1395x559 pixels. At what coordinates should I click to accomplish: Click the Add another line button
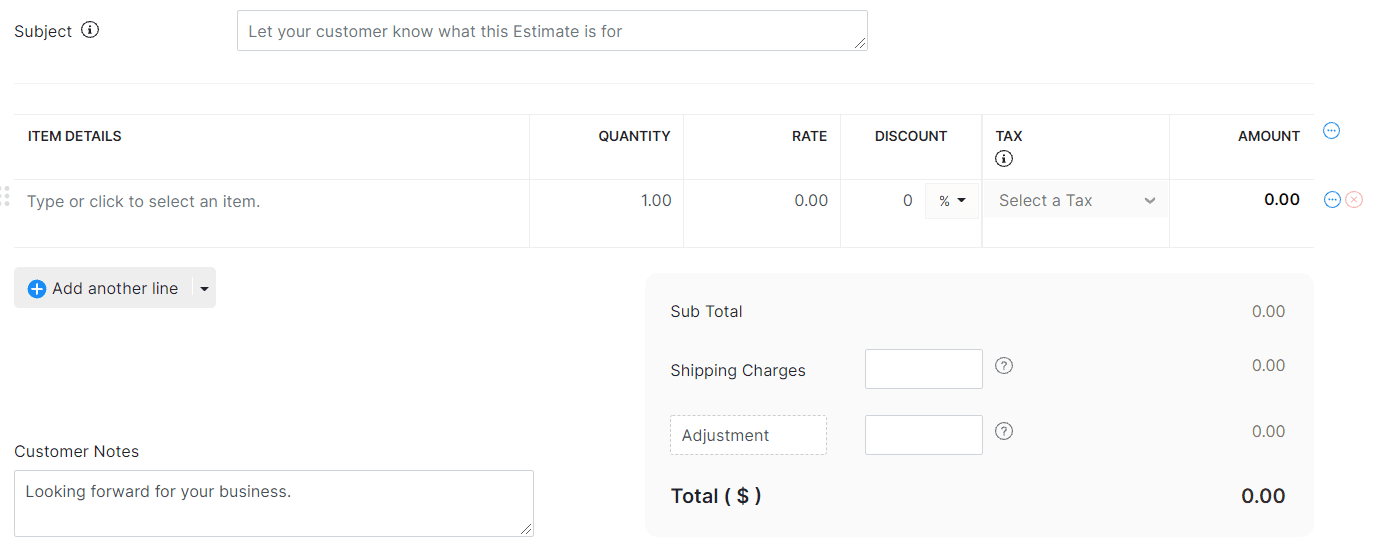[103, 288]
